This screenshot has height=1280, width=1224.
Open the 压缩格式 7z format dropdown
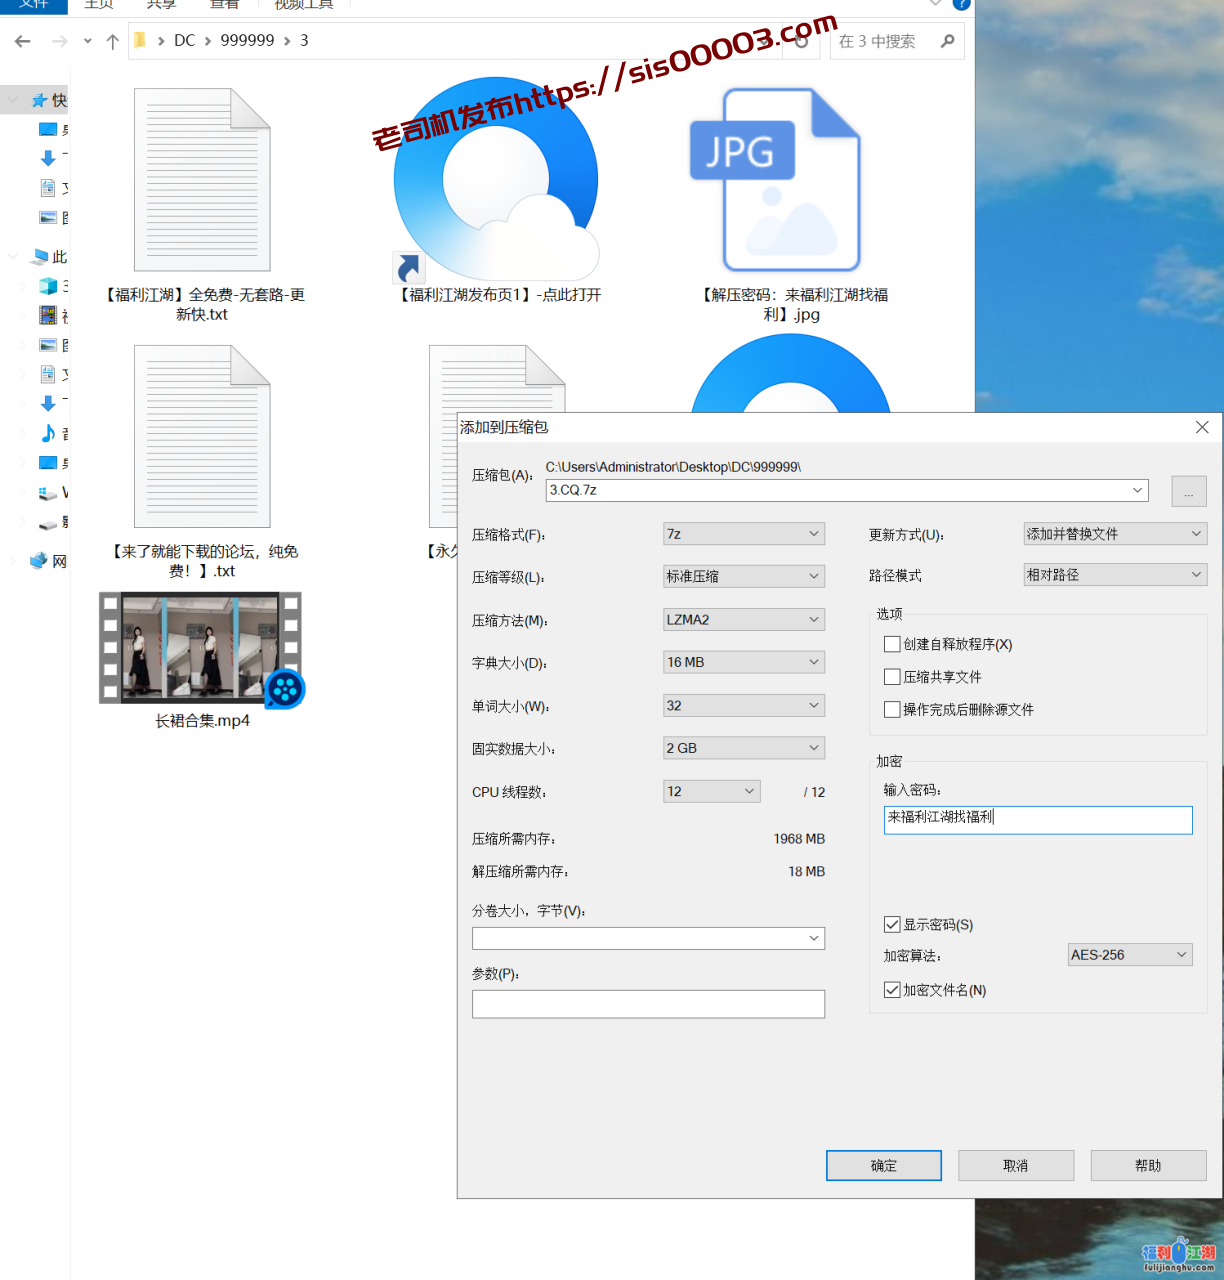point(743,534)
